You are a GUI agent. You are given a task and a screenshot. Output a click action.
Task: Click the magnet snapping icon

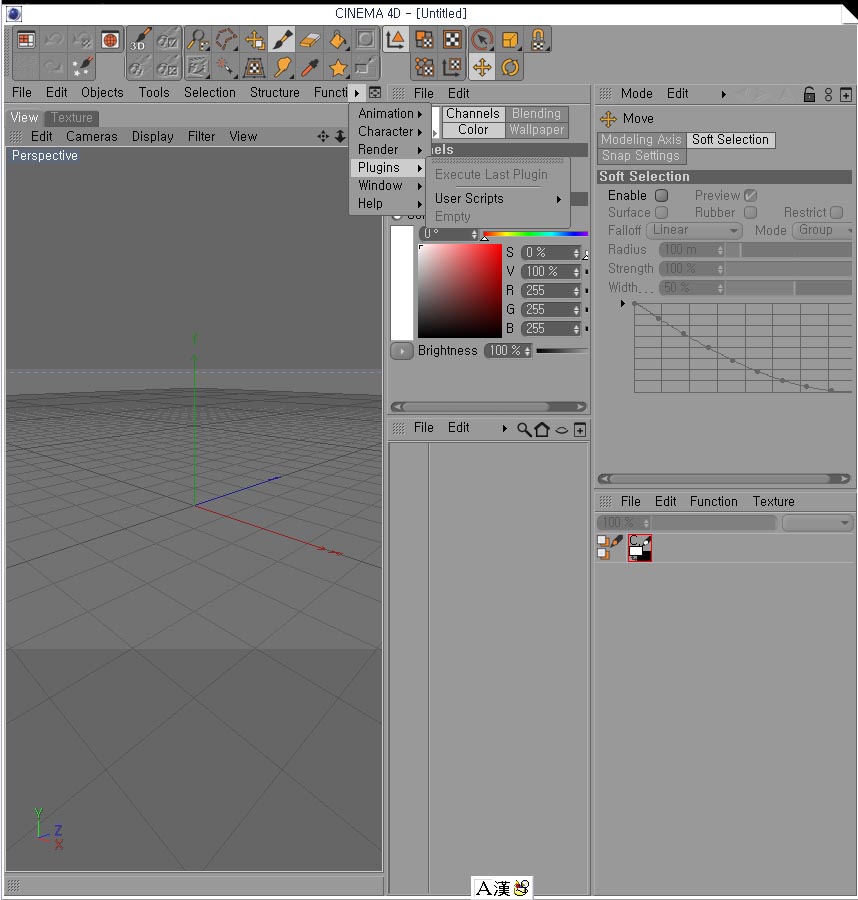point(538,40)
